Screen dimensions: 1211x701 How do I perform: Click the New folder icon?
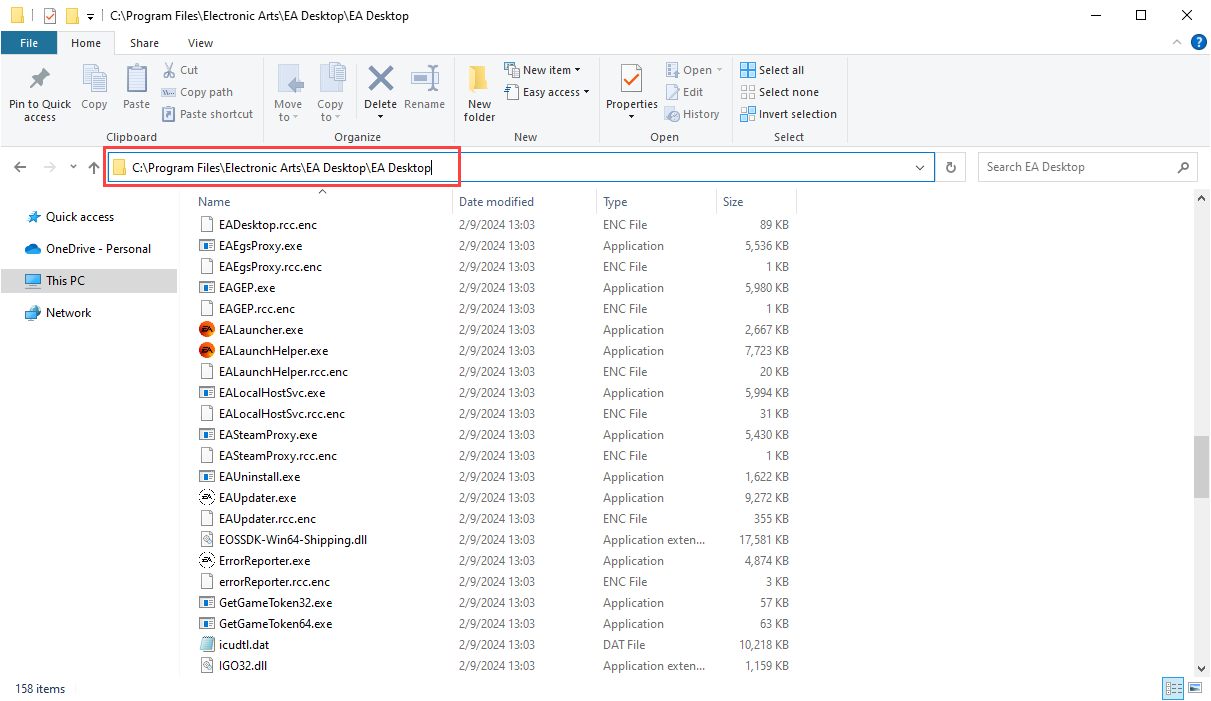479,80
